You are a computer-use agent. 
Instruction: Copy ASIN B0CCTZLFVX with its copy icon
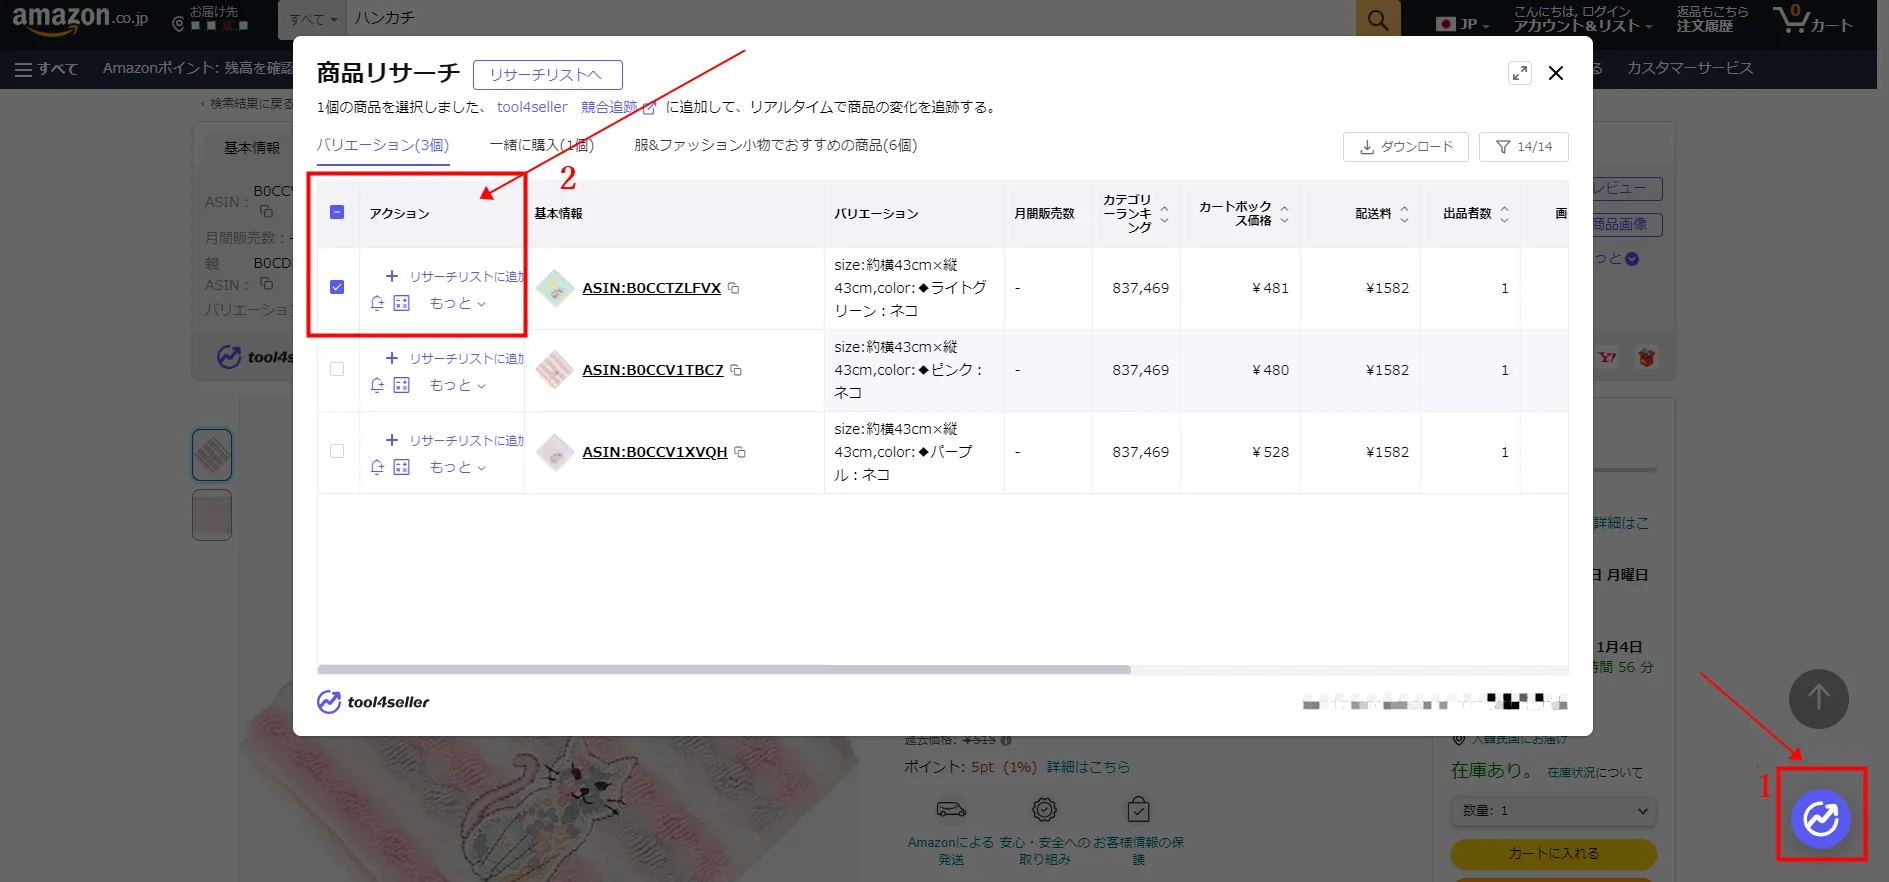pyautogui.click(x=733, y=288)
